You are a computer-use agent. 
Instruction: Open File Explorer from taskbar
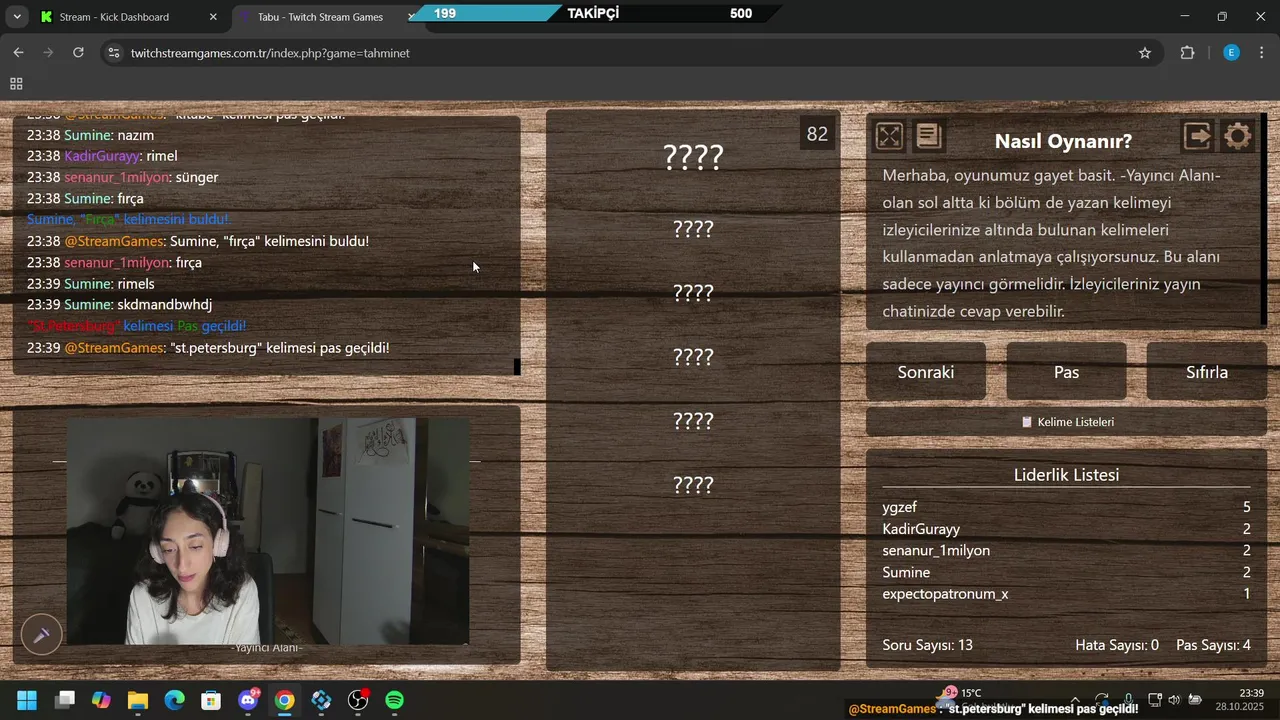coord(138,700)
